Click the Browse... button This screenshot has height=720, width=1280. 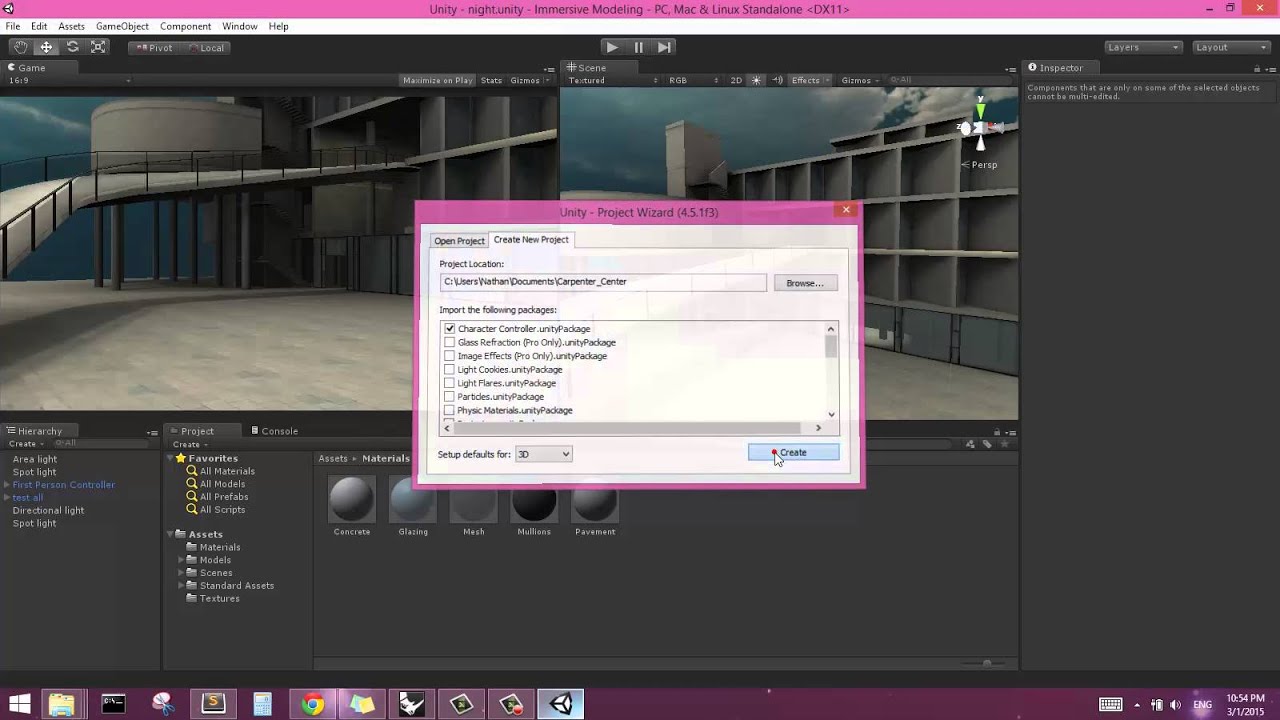point(804,283)
